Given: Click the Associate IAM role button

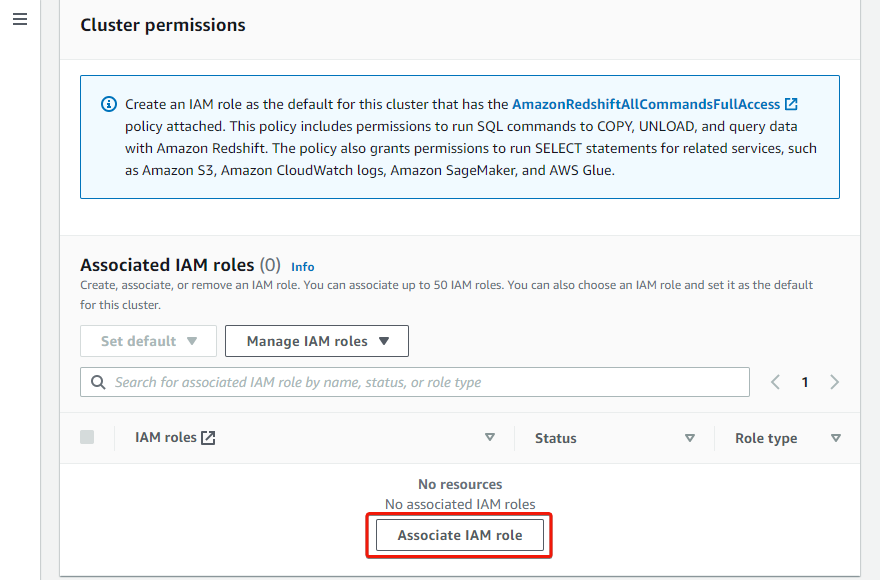Looking at the screenshot, I should pos(460,535).
